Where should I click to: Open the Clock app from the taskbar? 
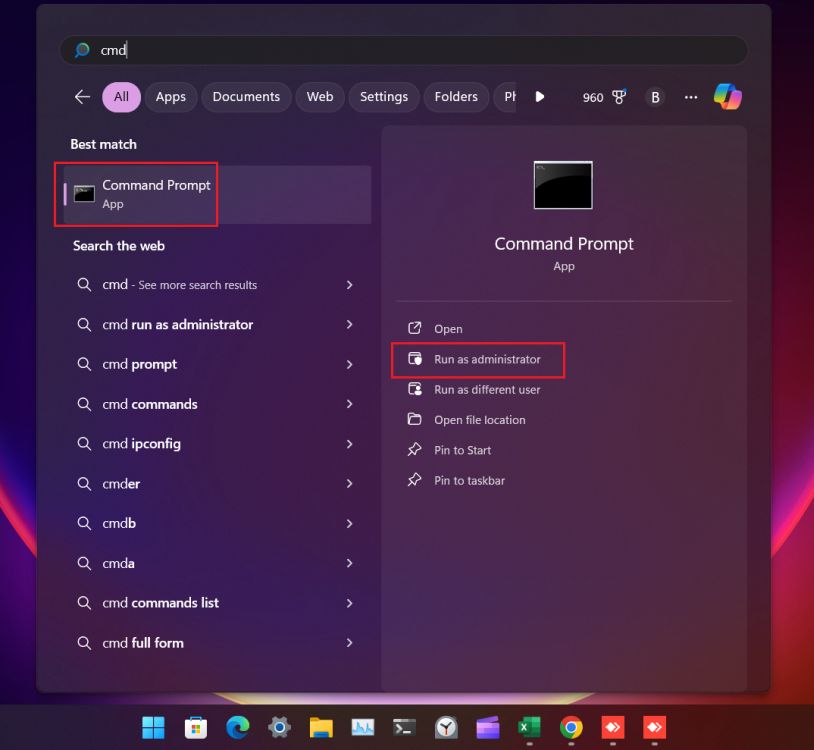446,727
